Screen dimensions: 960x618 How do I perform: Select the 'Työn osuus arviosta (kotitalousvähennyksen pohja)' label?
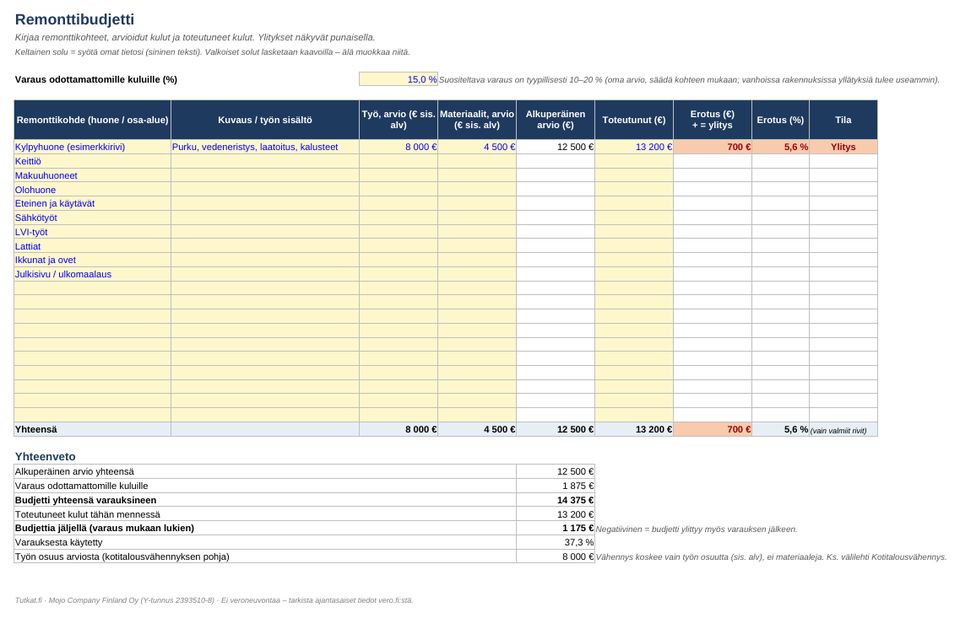coord(265,556)
